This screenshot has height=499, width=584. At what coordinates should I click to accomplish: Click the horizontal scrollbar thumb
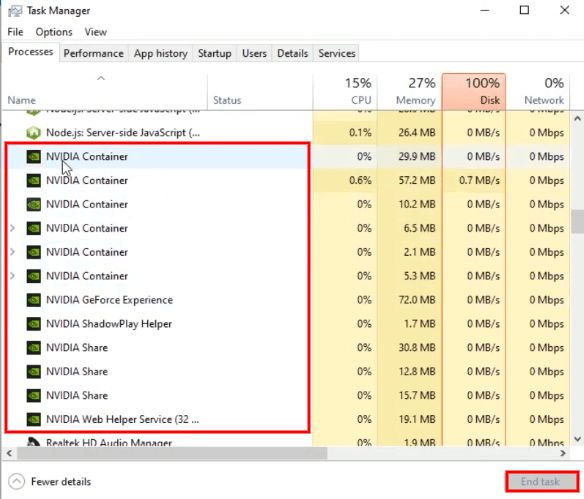[172, 453]
